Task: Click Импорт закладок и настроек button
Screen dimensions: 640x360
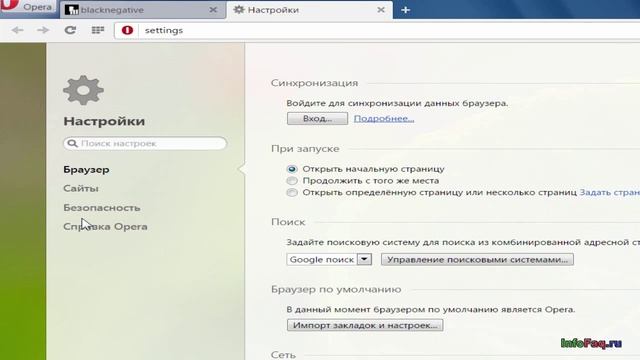Action: tap(365, 325)
